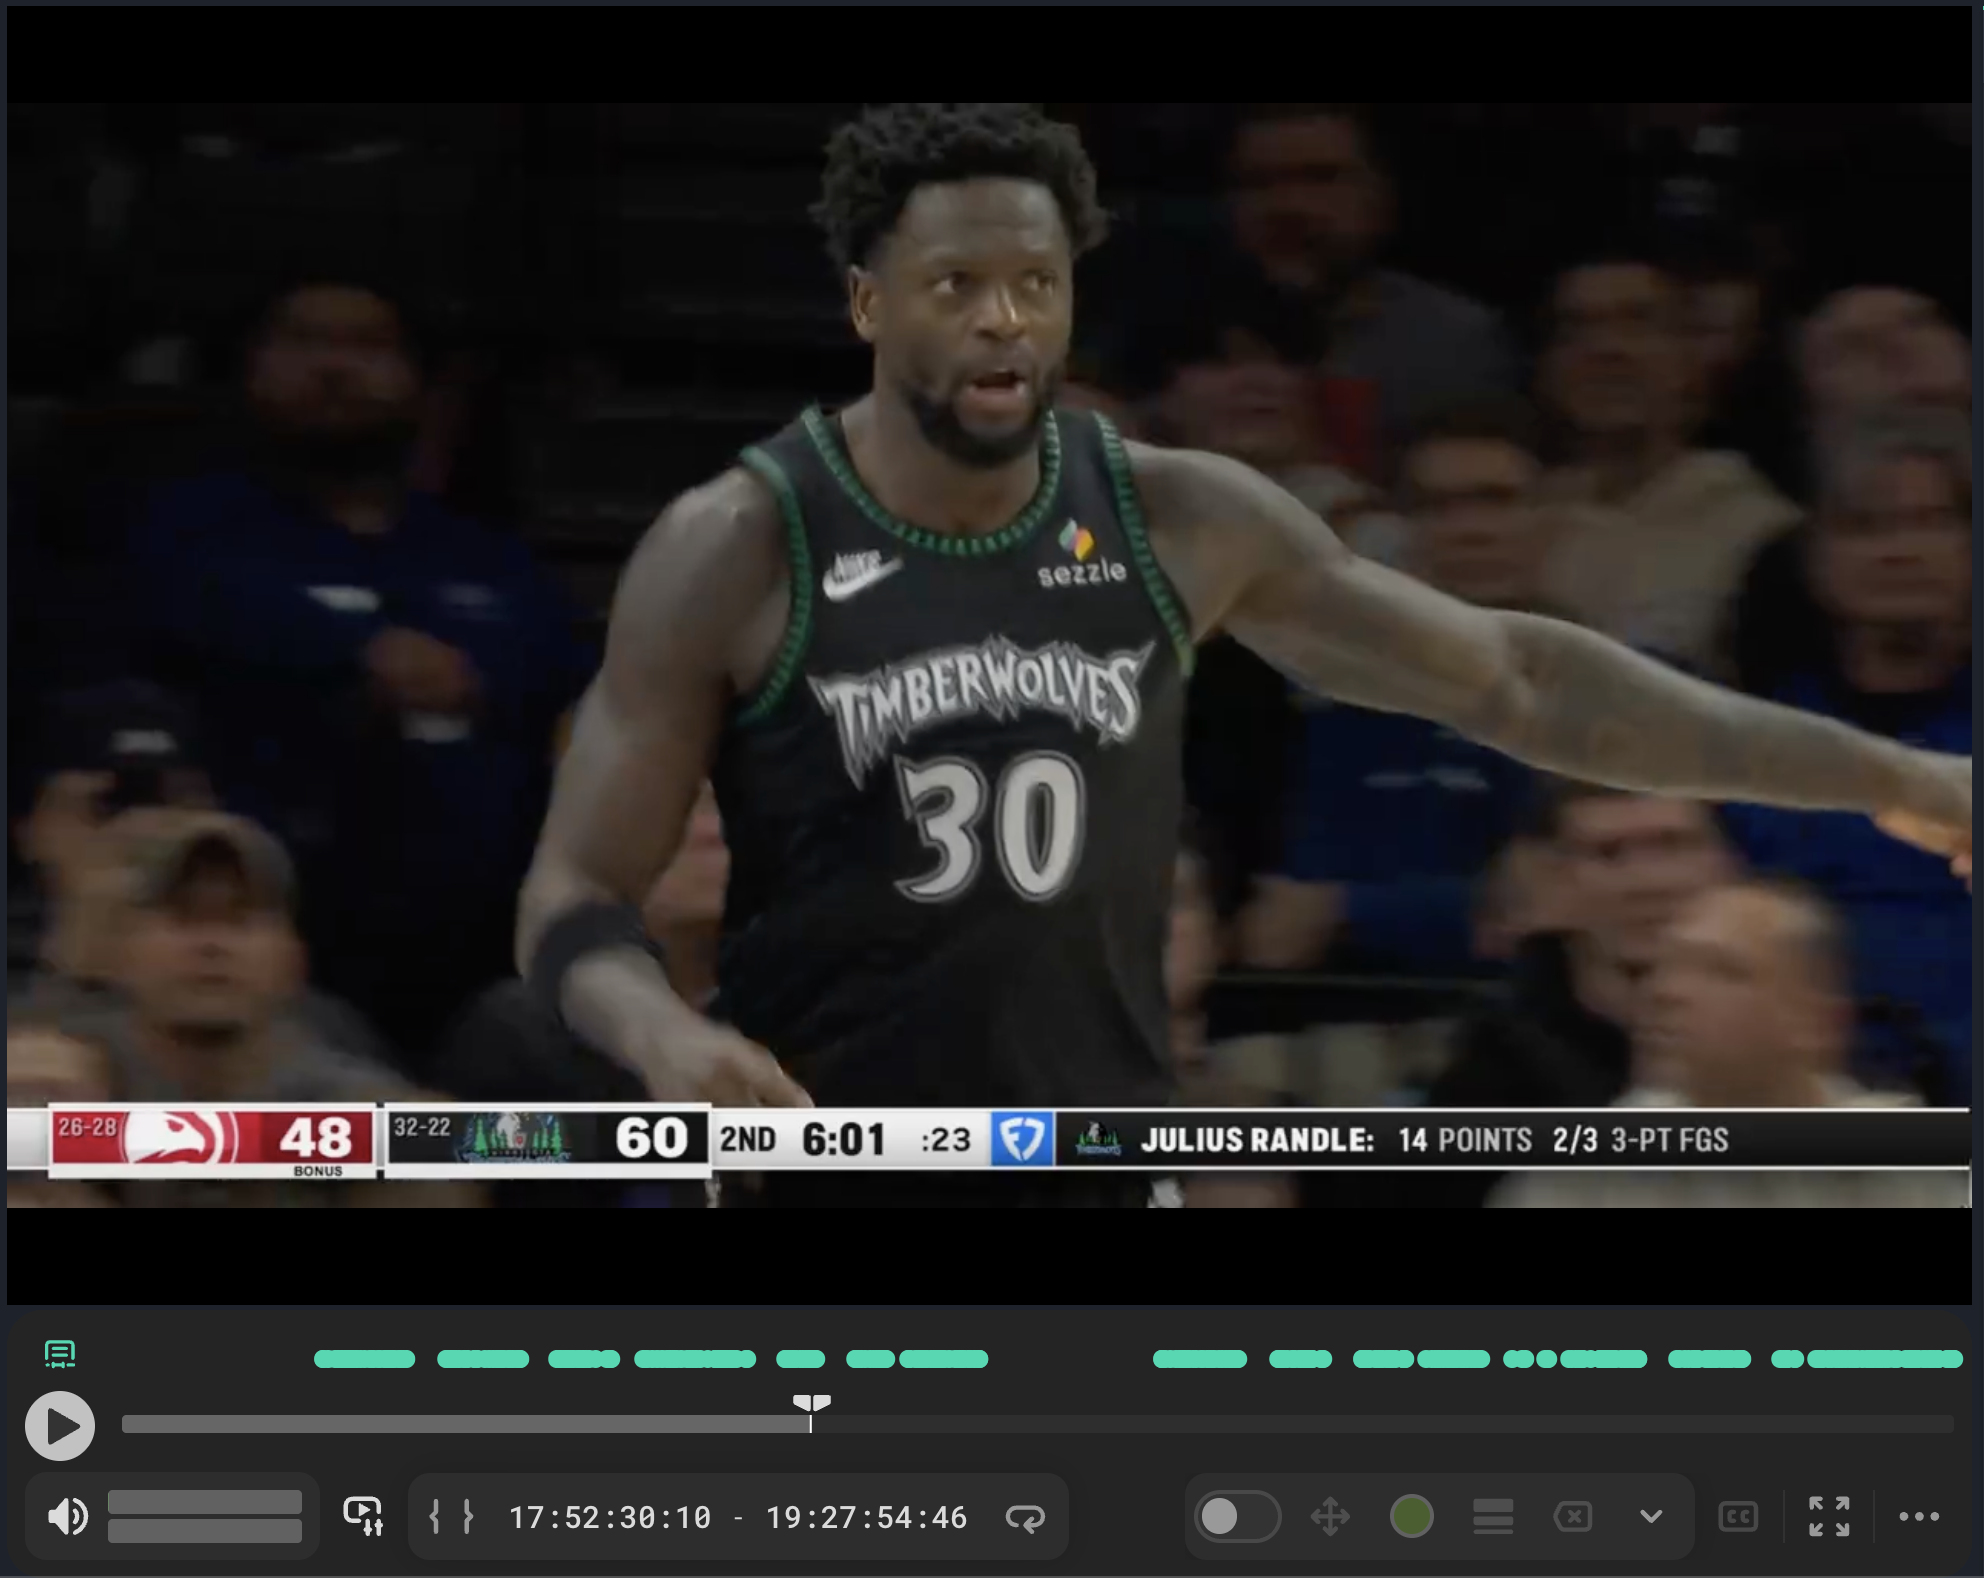Open the green color swatch
Image resolution: width=1984 pixels, height=1578 pixels.
tap(1411, 1516)
